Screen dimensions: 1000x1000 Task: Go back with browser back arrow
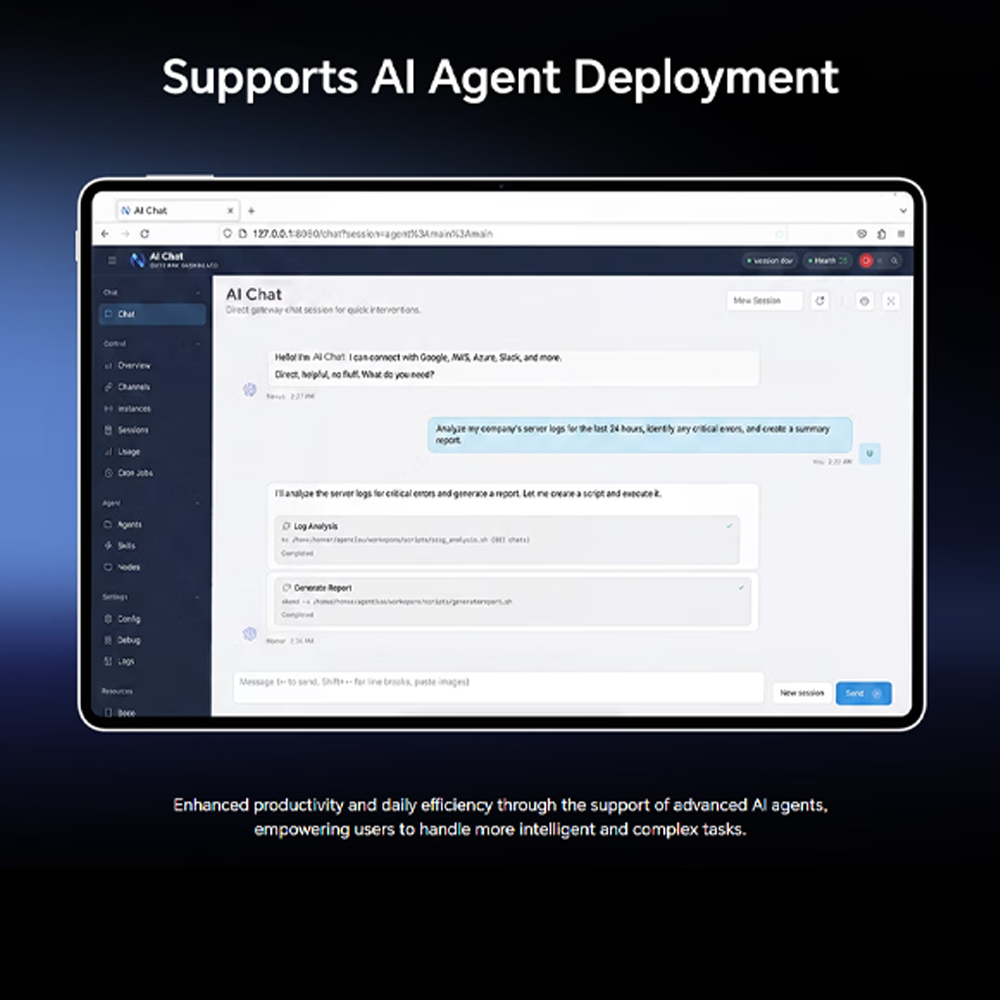tap(105, 234)
